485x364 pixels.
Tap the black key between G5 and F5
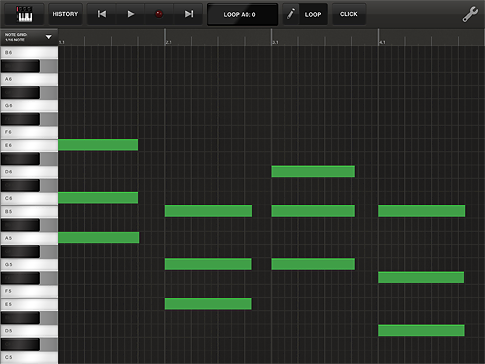coord(20,278)
